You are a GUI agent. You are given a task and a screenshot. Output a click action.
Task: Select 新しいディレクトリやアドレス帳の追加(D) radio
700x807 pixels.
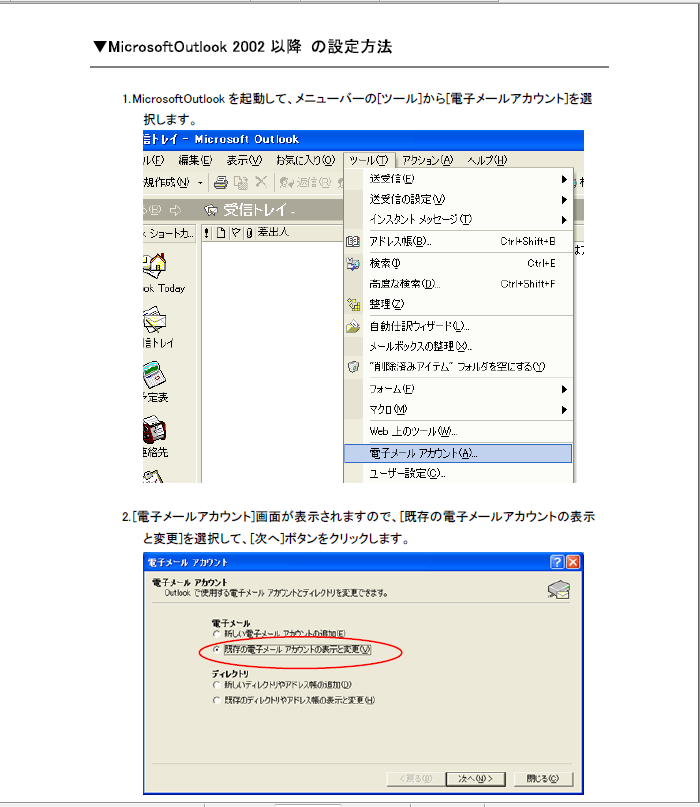217,685
